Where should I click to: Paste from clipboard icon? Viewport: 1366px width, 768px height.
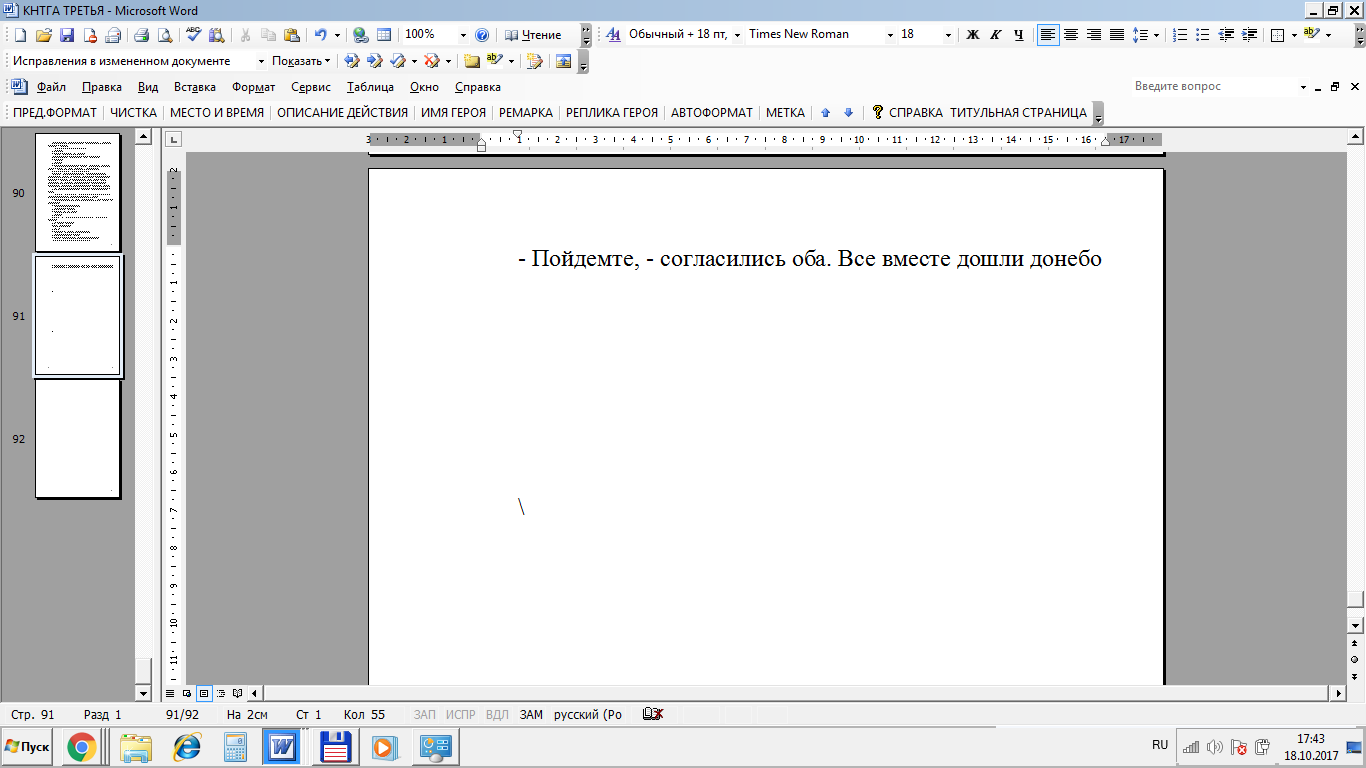(292, 34)
